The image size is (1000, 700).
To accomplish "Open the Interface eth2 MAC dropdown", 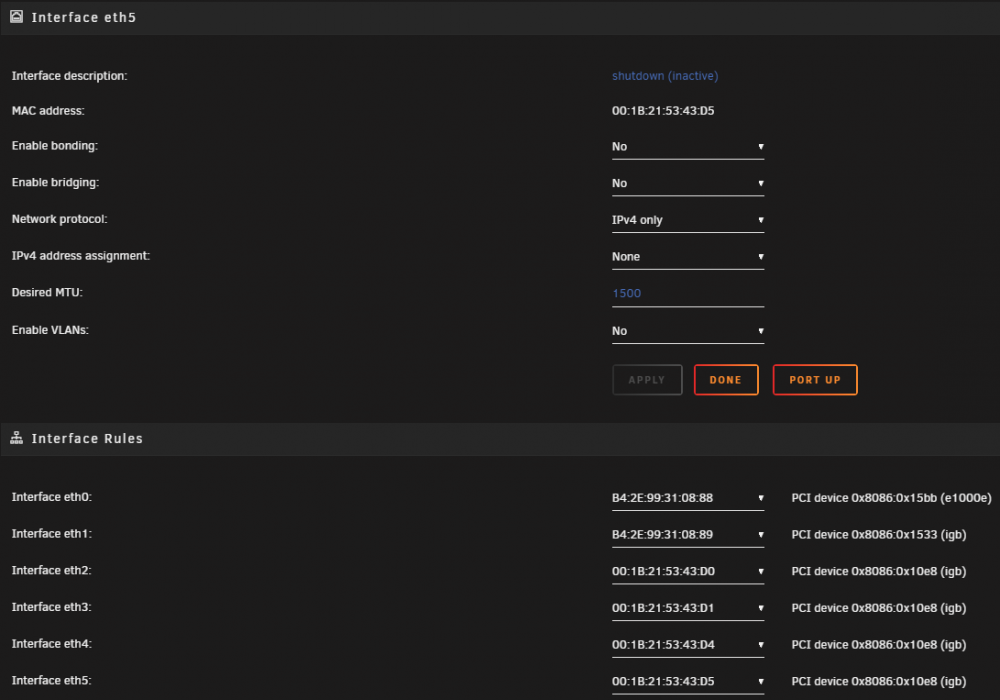I will [x=688, y=572].
